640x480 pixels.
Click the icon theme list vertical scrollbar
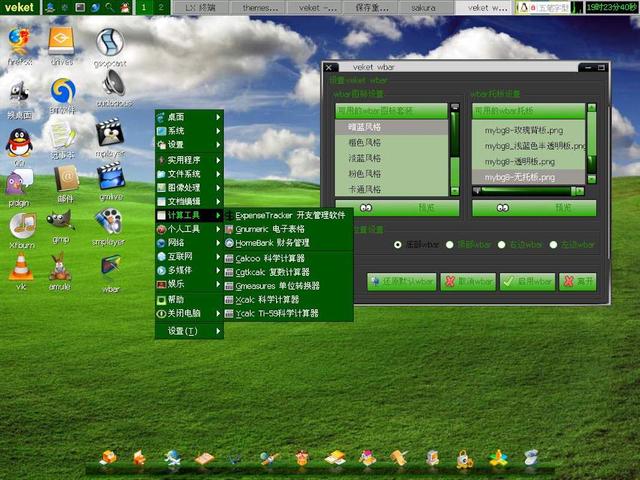coord(455,149)
